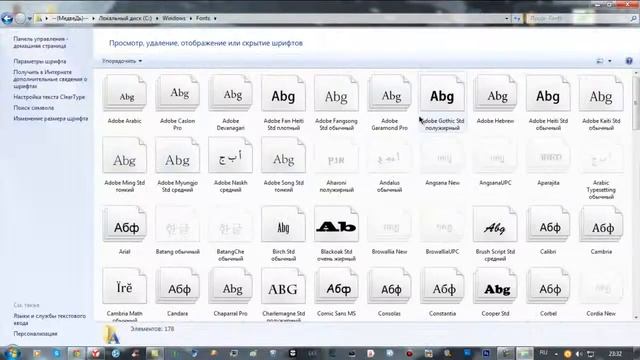Select the Constantia font icon

coord(442,286)
